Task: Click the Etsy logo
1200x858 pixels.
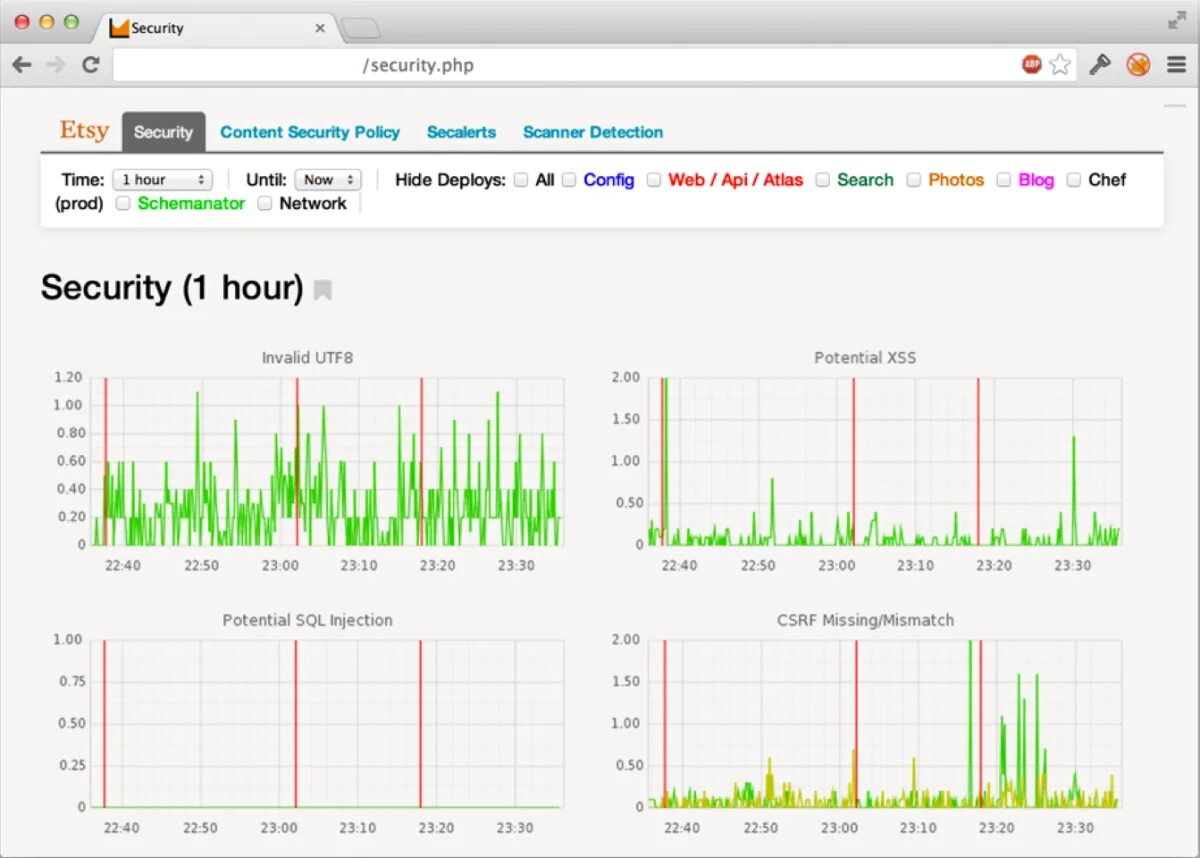Action: click(x=84, y=131)
